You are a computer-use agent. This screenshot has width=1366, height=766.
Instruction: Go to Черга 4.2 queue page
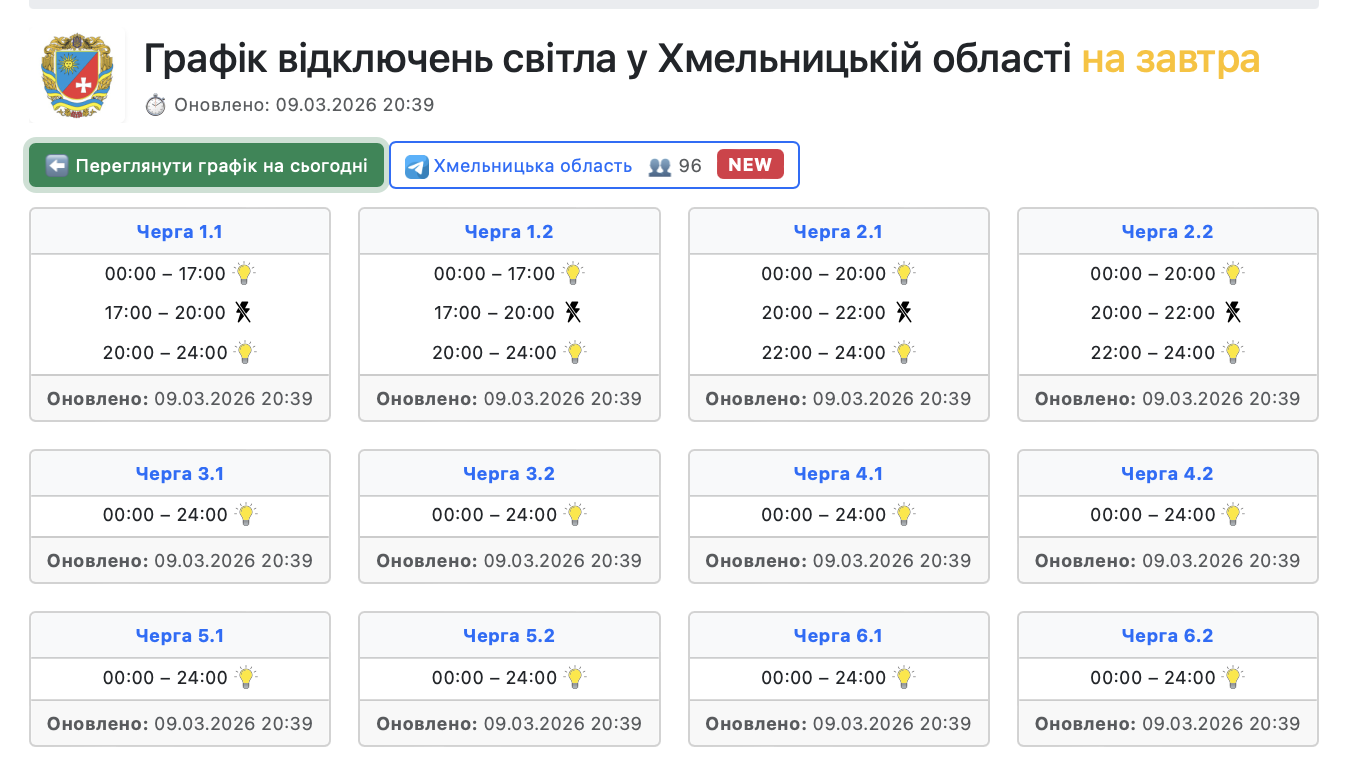(1167, 474)
